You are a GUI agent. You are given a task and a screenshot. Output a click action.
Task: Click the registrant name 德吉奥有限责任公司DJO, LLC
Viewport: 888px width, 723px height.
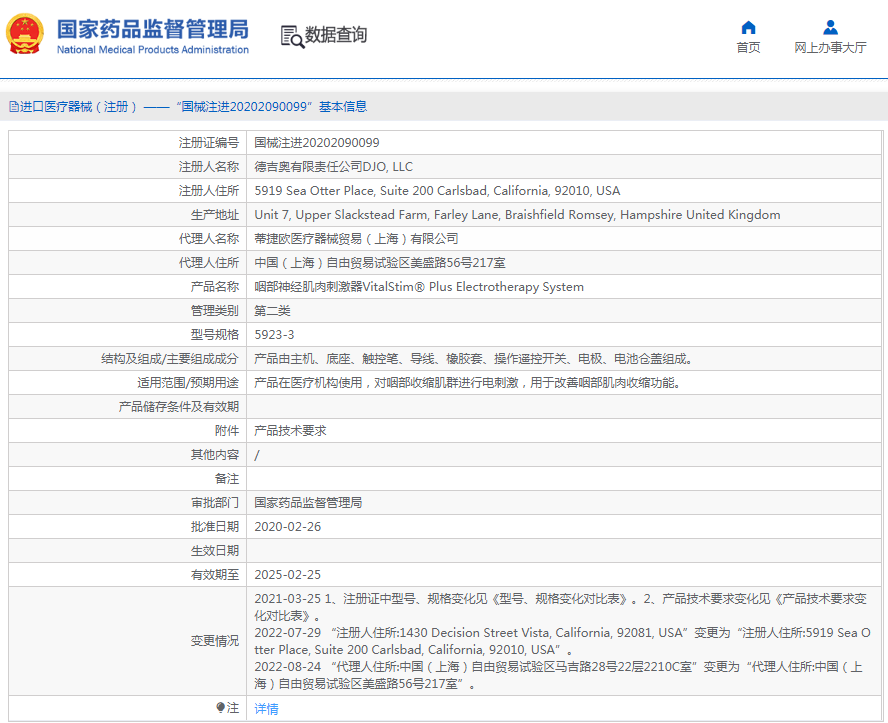click(333, 167)
